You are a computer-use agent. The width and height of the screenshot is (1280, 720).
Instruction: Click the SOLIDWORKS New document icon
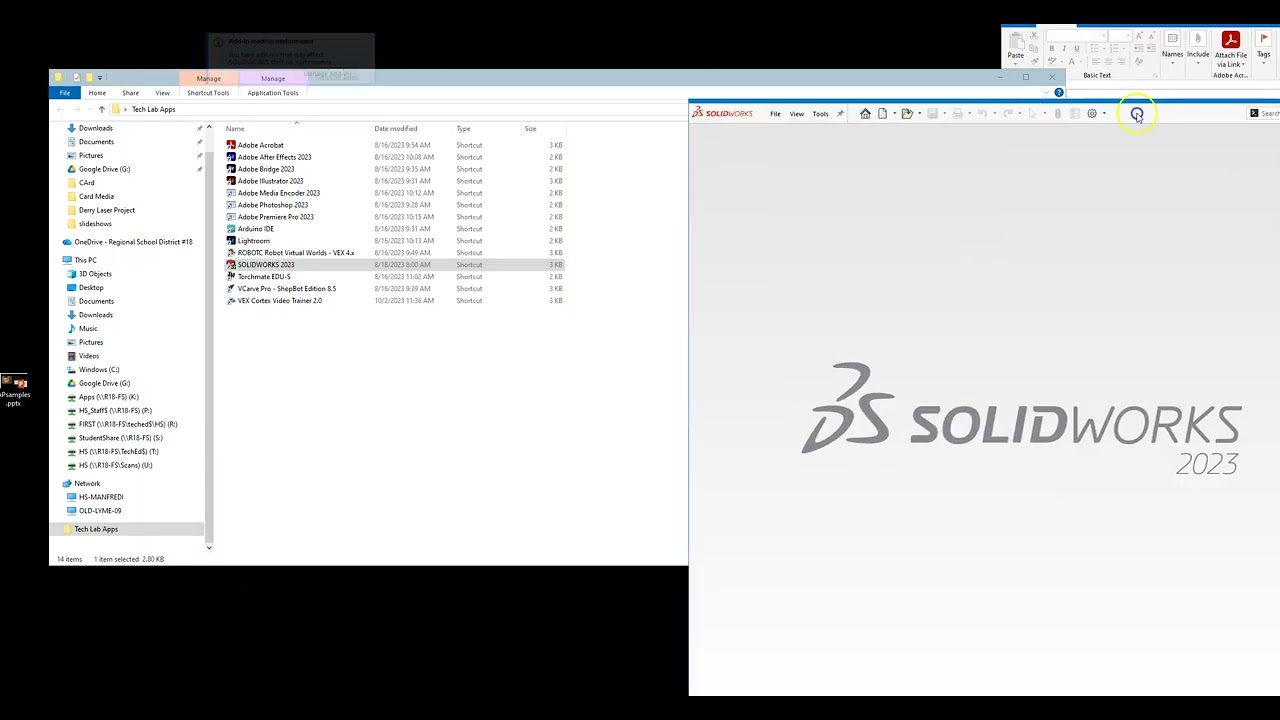pos(882,114)
